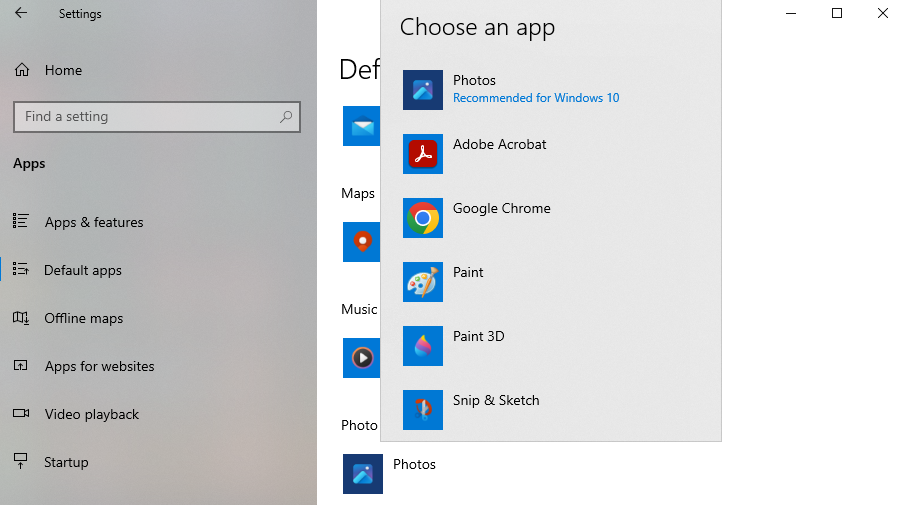Viewport: 902px width, 505px height.
Task: Select Default apps in sidebar
Action: pos(82,270)
